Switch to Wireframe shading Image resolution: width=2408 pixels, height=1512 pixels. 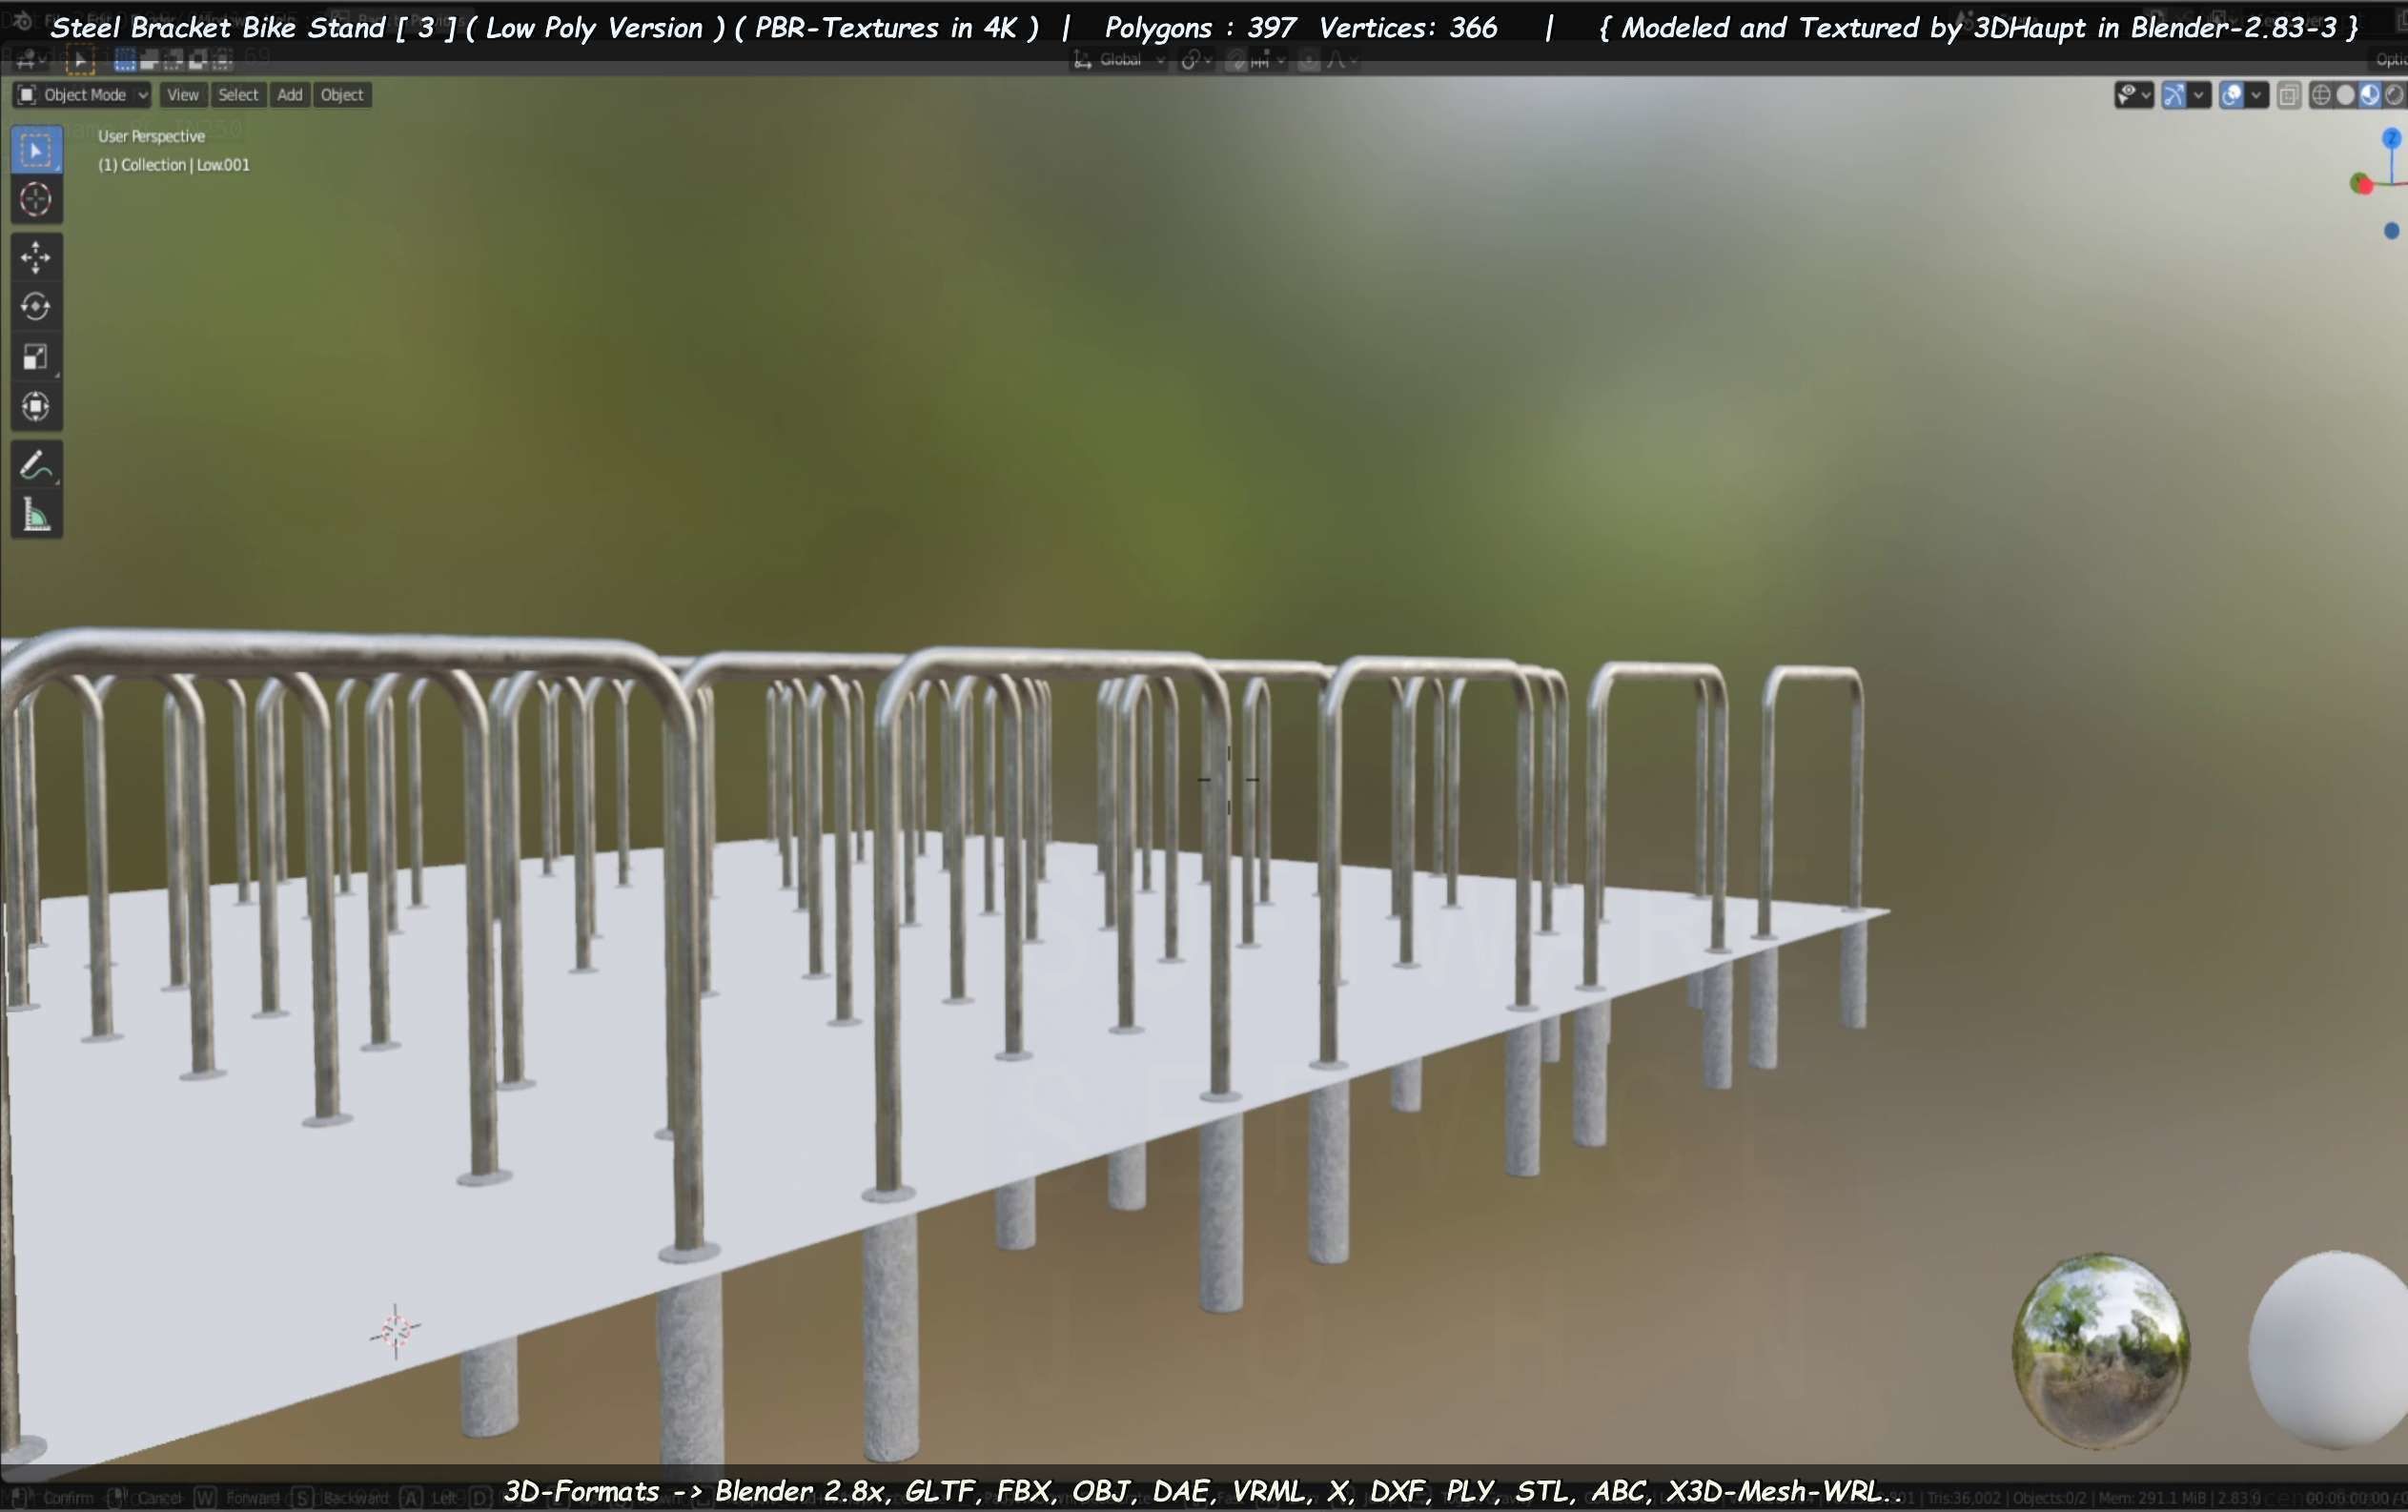coord(2321,95)
